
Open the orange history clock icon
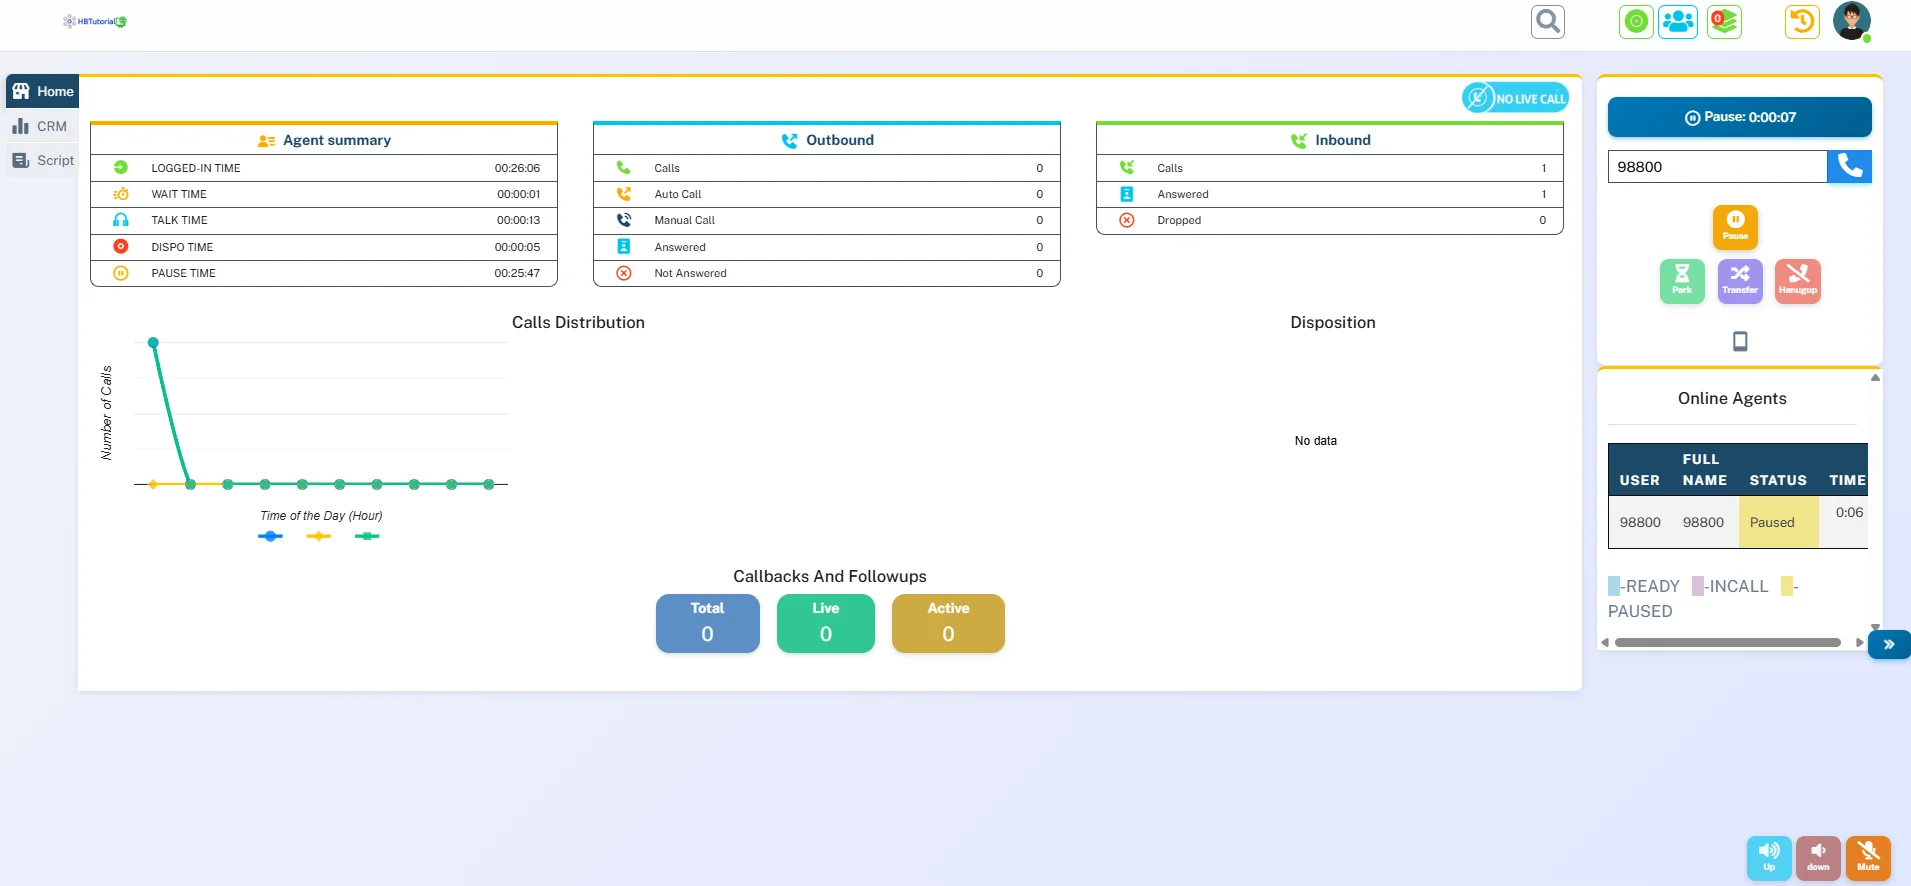coord(1802,21)
